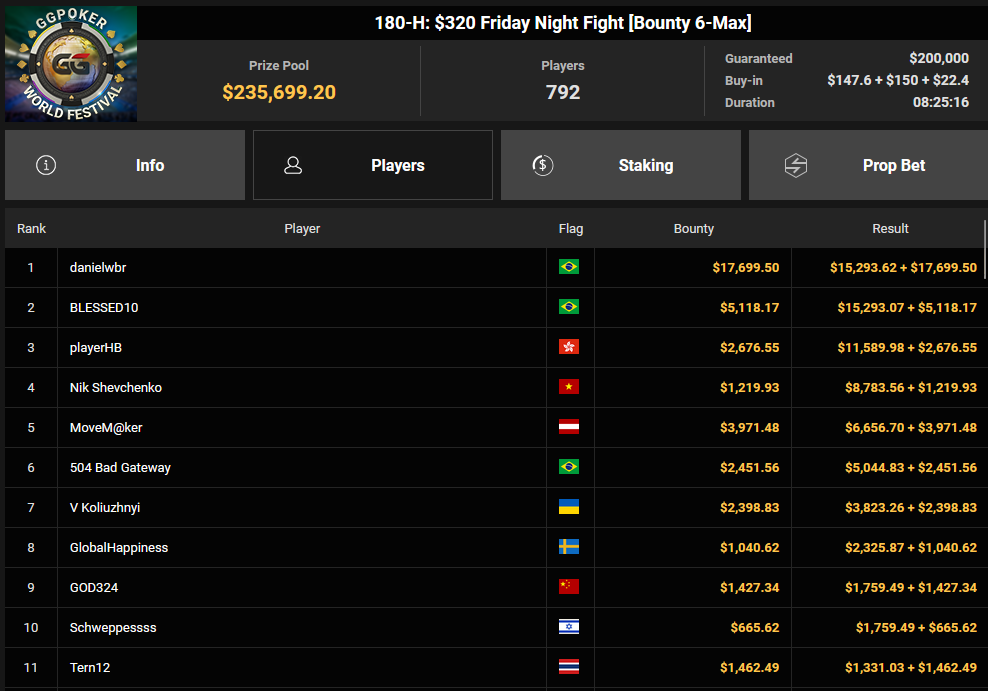Click Thailand flag for Tern12
The width and height of the screenshot is (988, 691).
569,667
